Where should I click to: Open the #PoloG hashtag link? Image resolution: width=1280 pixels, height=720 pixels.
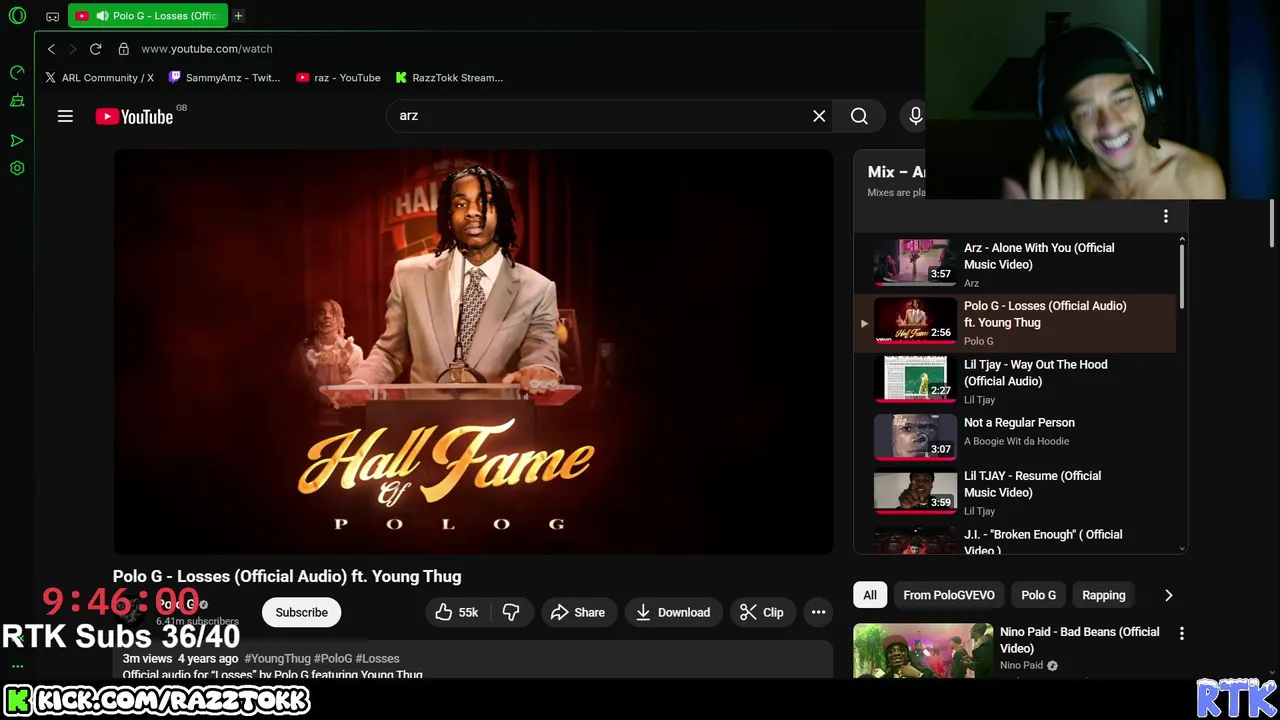tap(333, 658)
